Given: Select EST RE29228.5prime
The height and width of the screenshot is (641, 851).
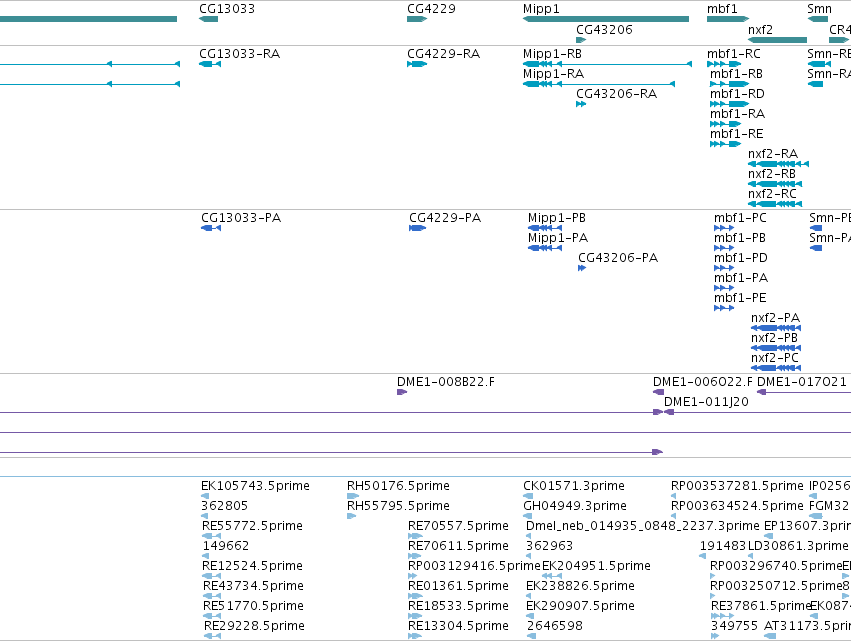Looking at the screenshot, I should tap(254, 626).
